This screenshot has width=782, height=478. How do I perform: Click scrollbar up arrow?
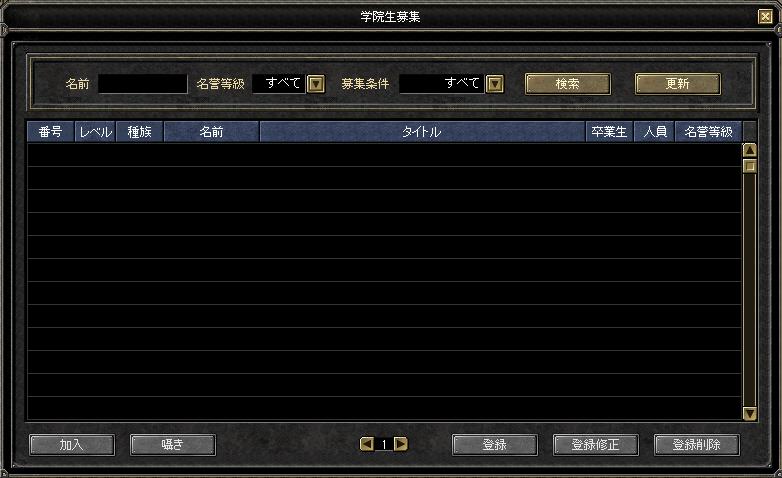click(750, 150)
